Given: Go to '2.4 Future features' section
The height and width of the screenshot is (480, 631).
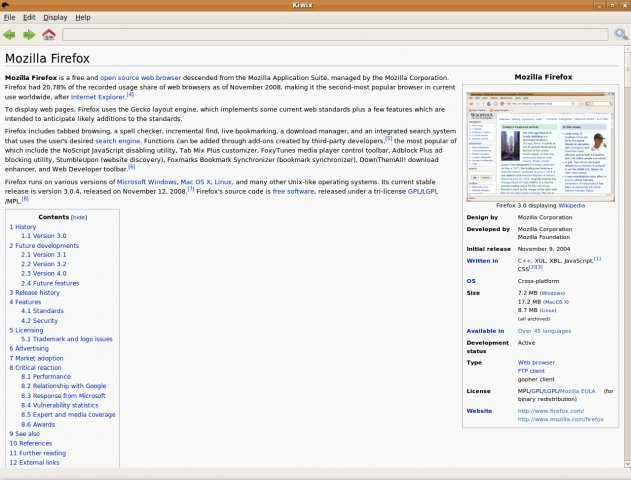Looking at the screenshot, I should 50,283.
